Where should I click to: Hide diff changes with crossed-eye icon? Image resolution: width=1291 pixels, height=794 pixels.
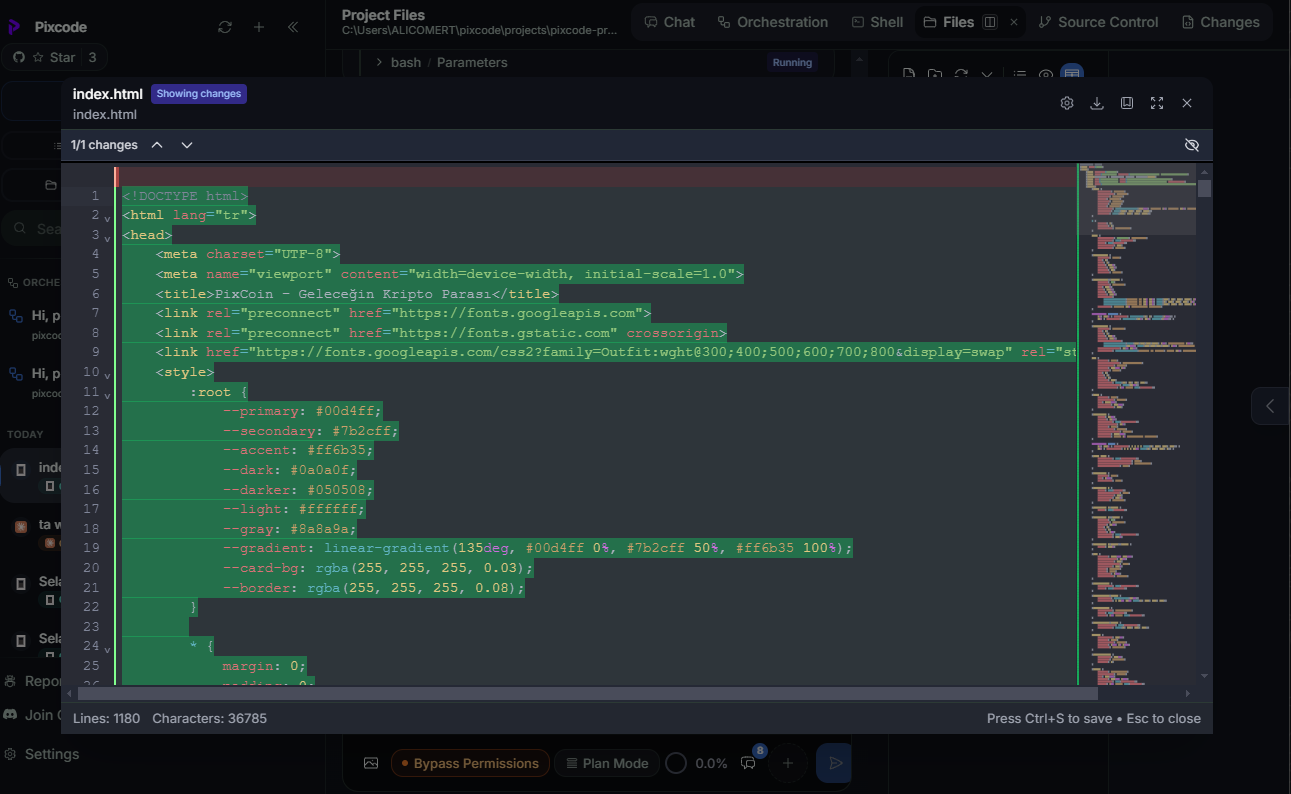(x=1191, y=145)
